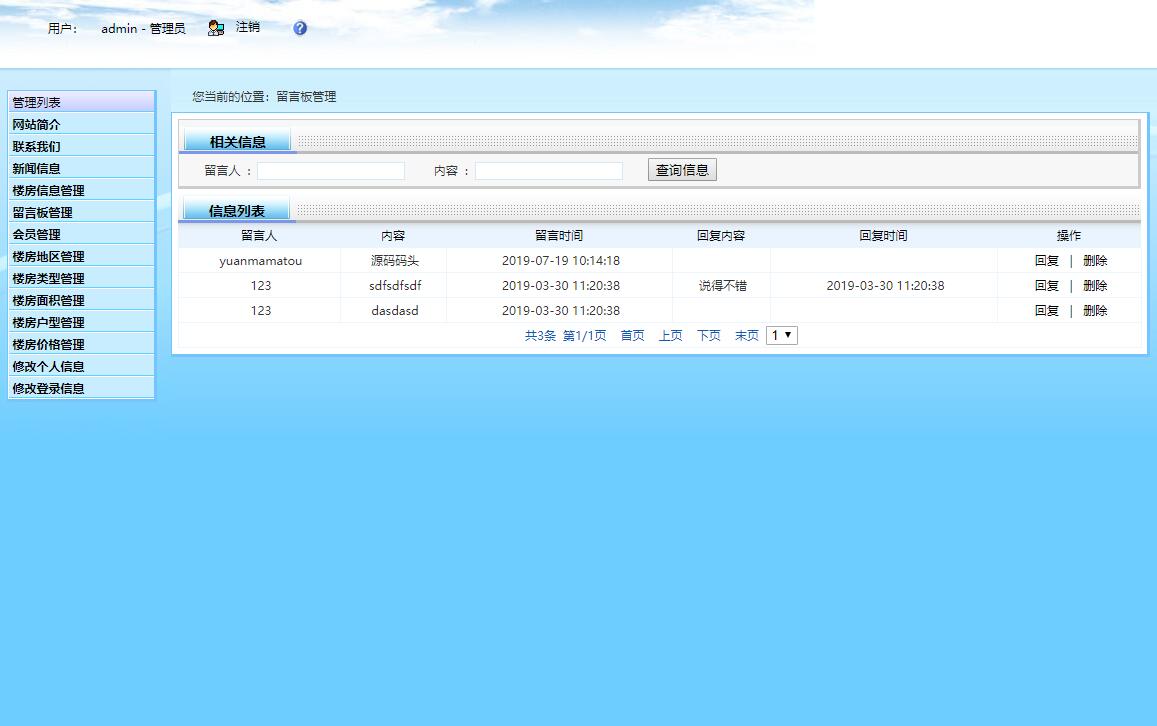Click the 留言人 search input field

(330, 169)
